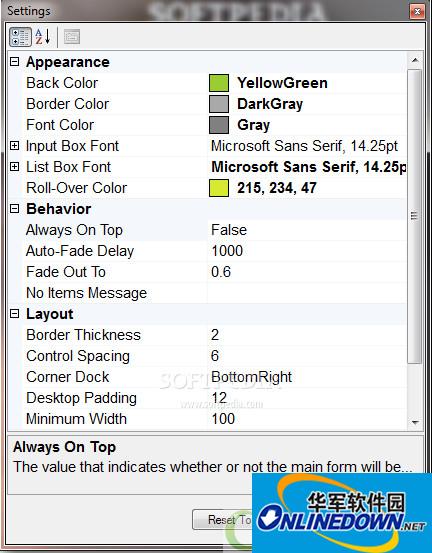Image resolution: width=432 pixels, height=553 pixels.
Task: Pick the YellowGreen Back Color swatch
Action: (219, 83)
